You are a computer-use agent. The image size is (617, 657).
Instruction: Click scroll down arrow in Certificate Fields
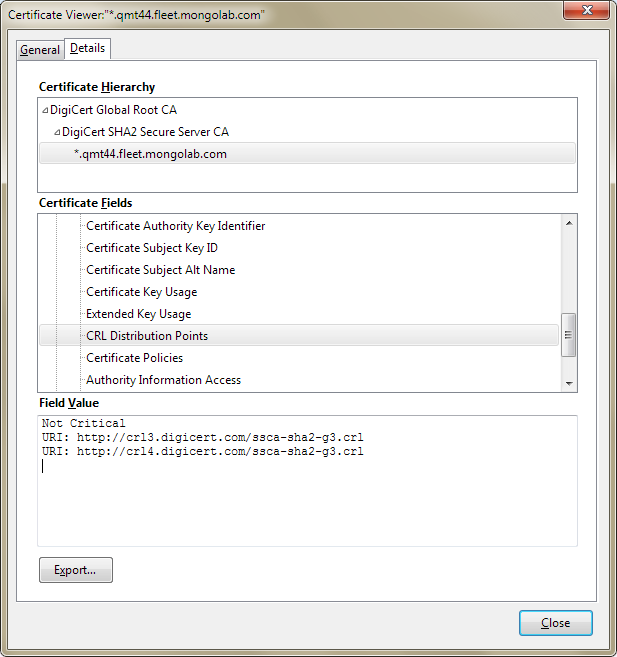(569, 384)
